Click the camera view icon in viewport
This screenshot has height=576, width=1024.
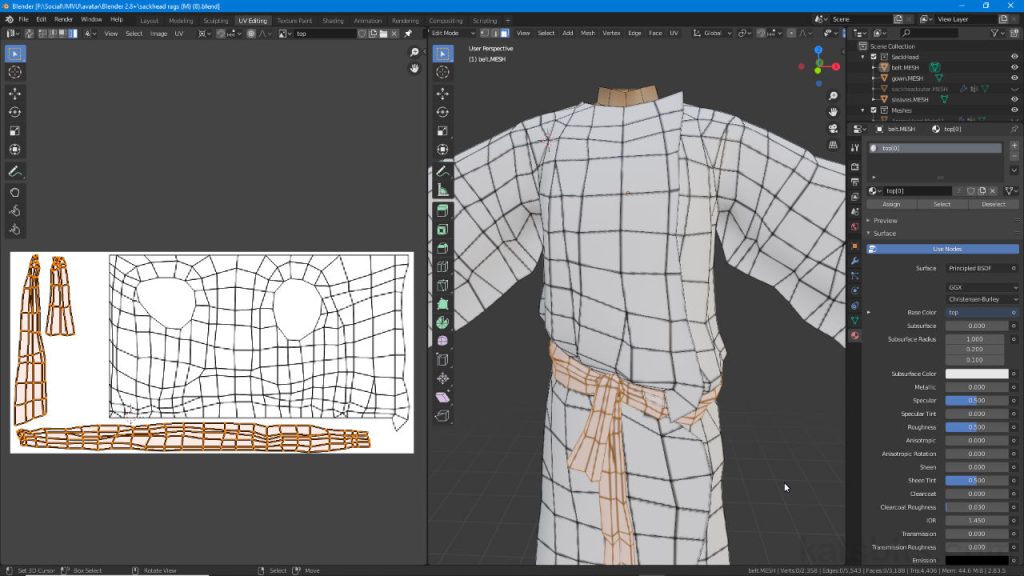(x=833, y=130)
